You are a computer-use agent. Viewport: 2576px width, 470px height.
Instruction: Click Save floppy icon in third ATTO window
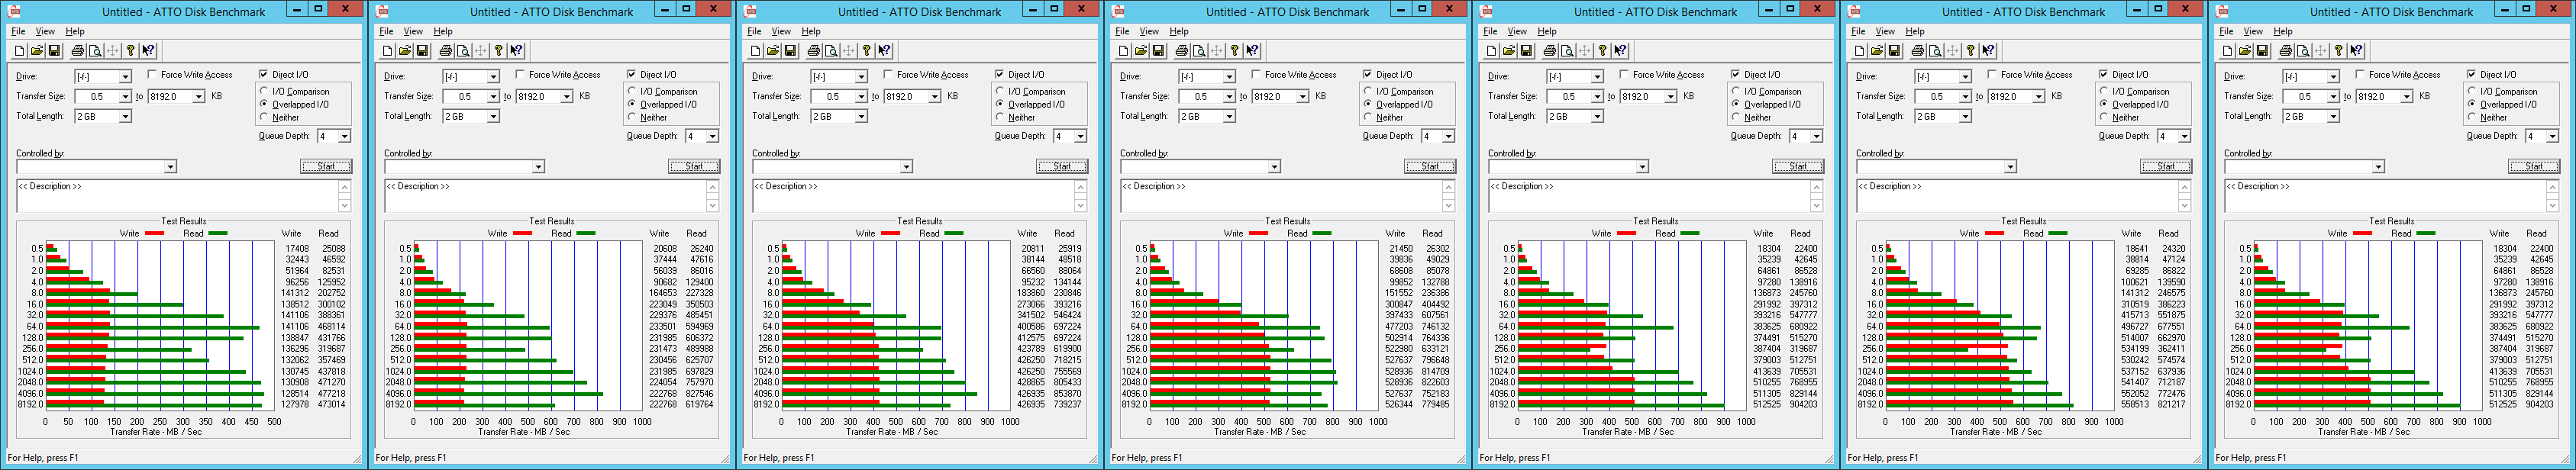pyautogui.click(x=790, y=51)
